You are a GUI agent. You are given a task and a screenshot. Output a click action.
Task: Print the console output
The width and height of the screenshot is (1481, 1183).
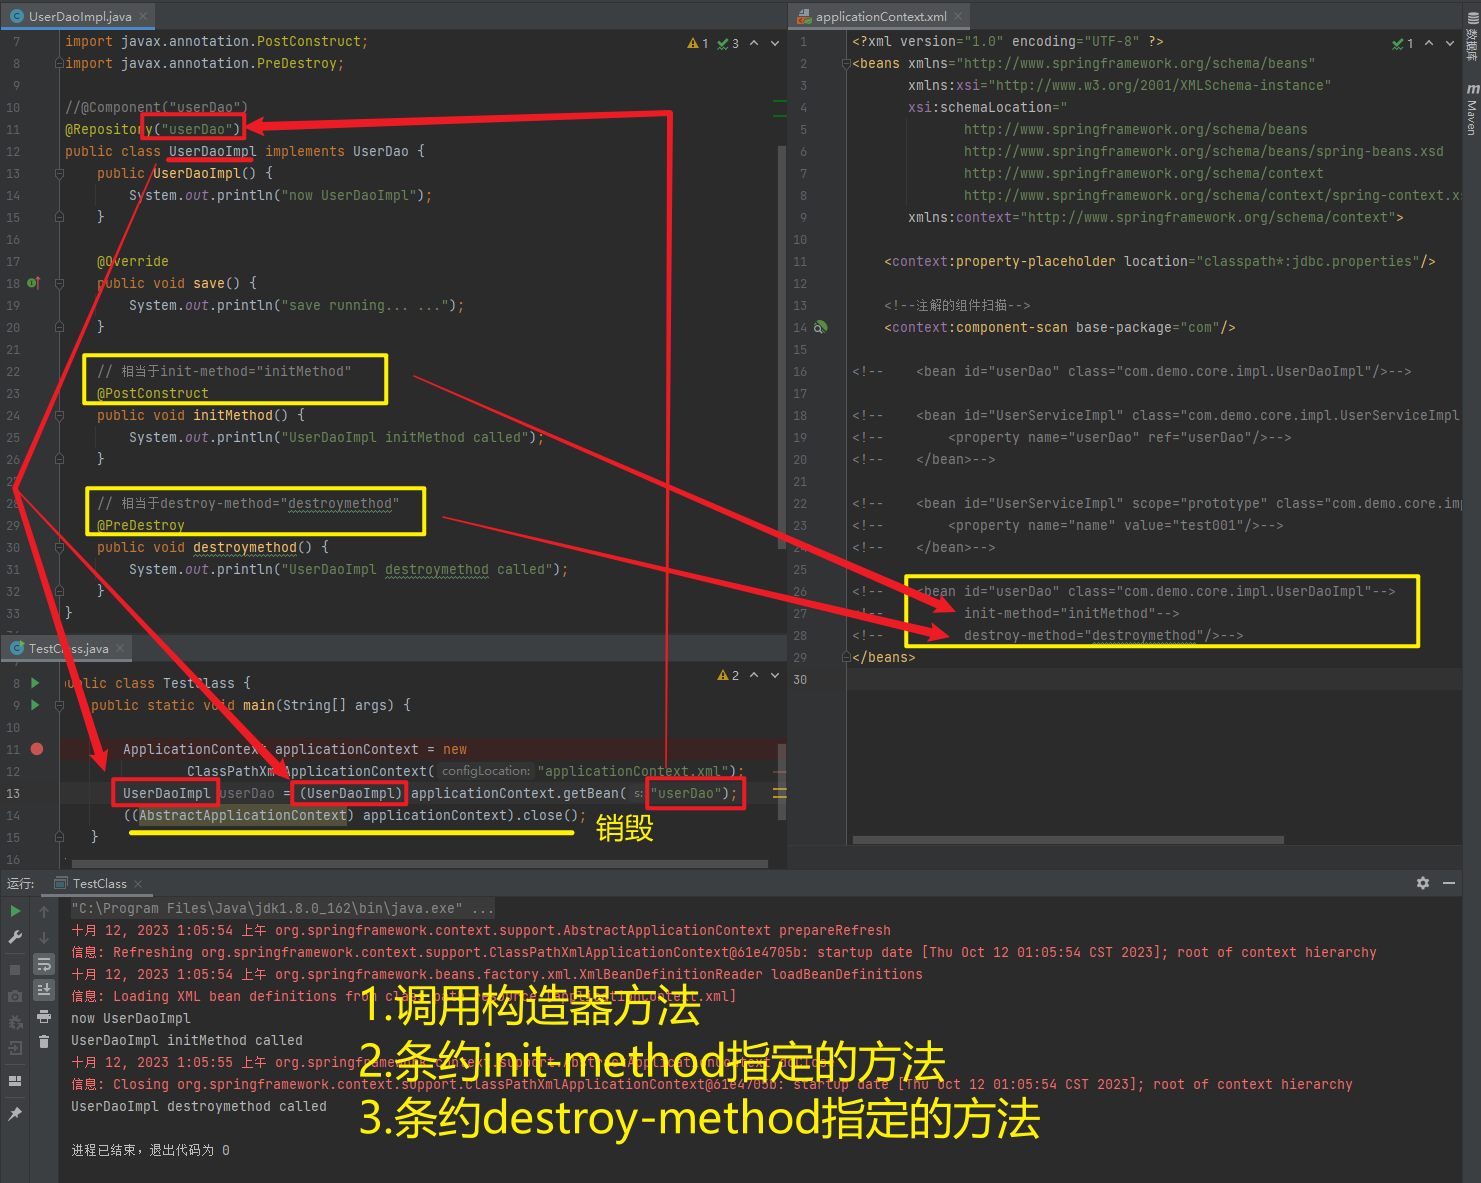tap(44, 1016)
